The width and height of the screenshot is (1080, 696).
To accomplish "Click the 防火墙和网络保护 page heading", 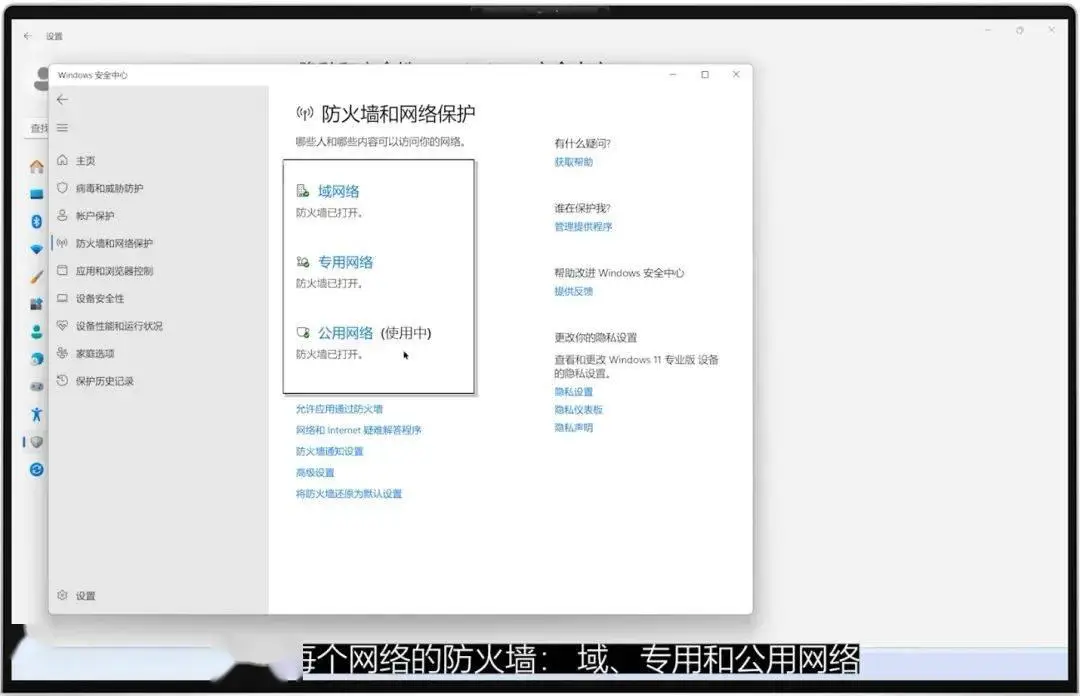I will pyautogui.click(x=397, y=114).
